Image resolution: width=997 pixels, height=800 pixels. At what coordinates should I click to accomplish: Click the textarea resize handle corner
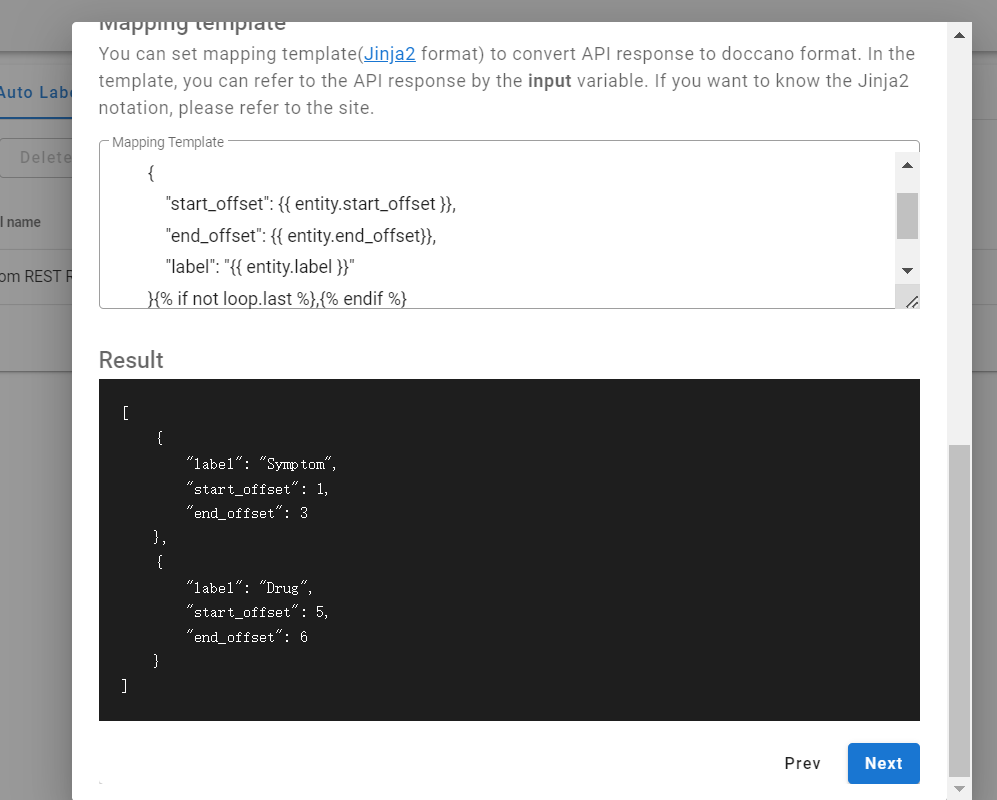(x=911, y=301)
